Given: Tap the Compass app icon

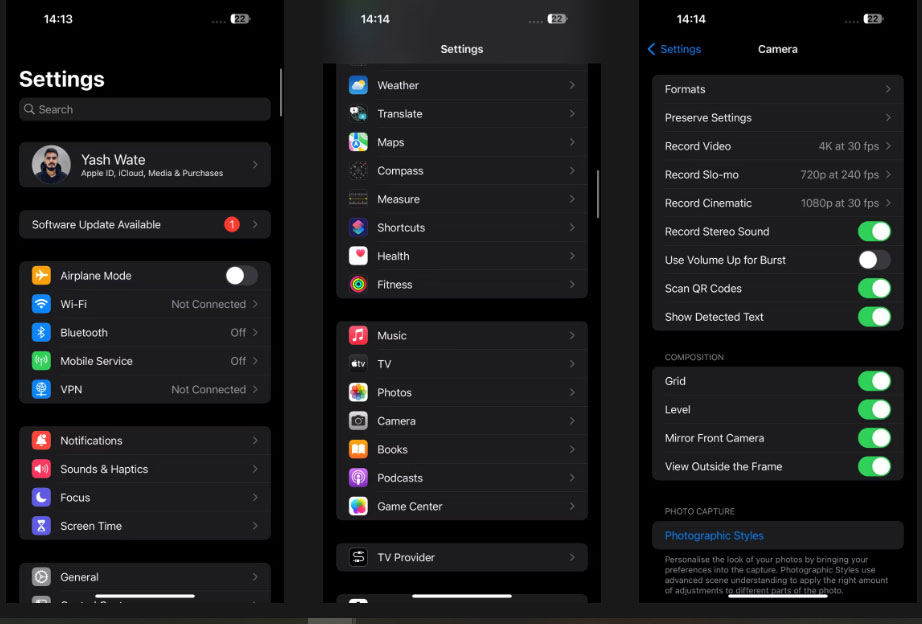Looking at the screenshot, I should coord(358,171).
